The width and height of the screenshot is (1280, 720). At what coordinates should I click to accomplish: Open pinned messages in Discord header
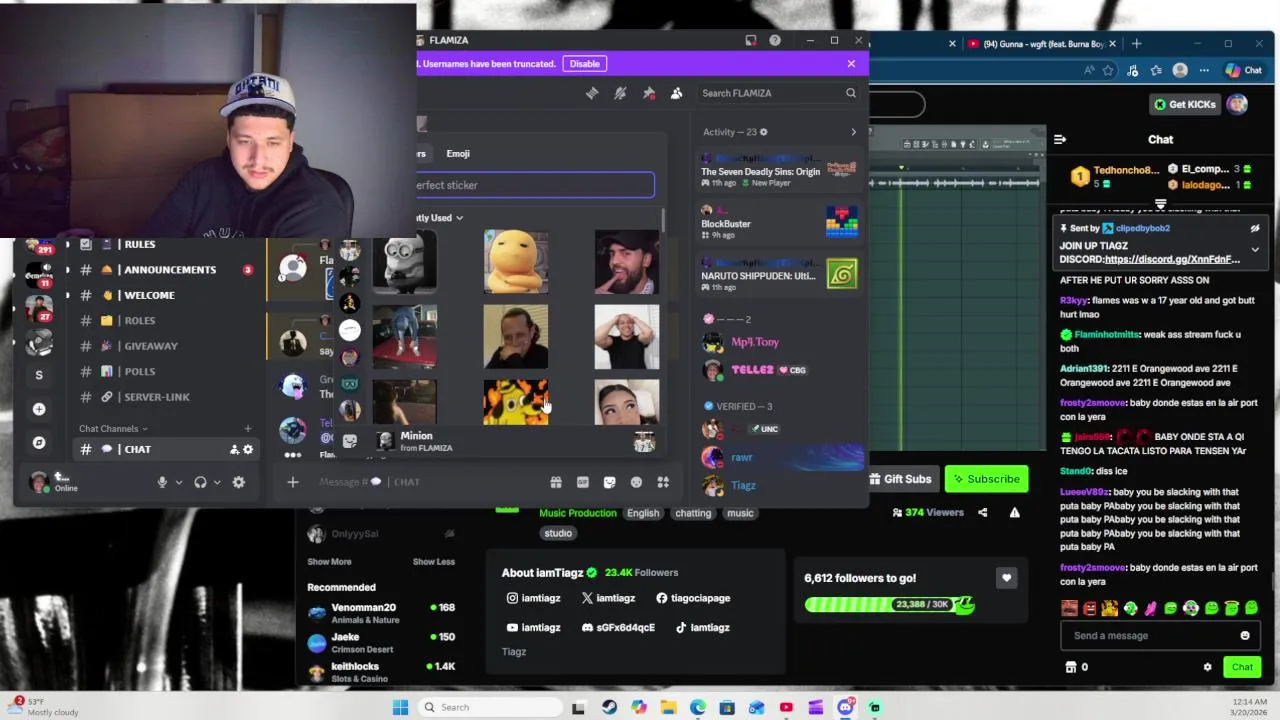649,93
